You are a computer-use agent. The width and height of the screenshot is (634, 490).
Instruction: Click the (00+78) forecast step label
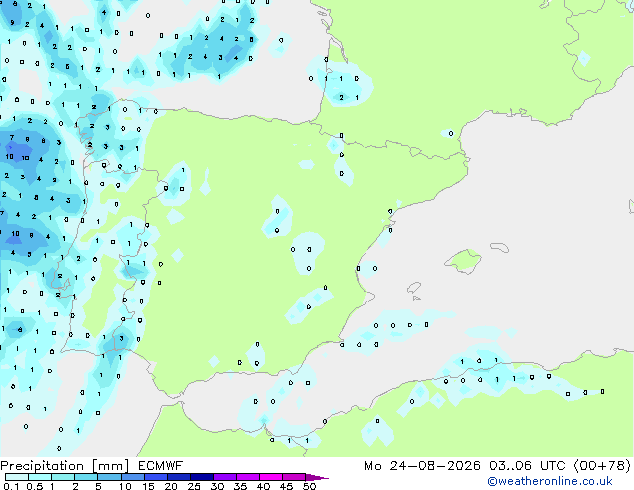pos(602,466)
